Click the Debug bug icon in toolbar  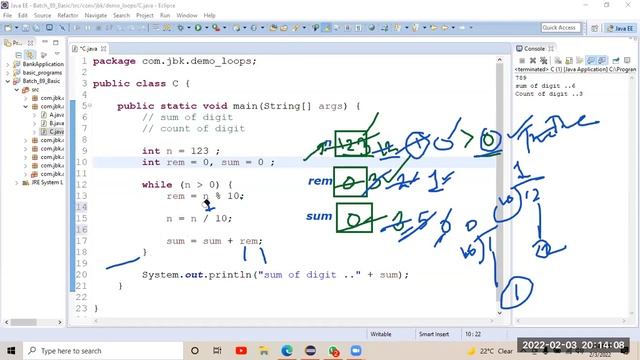(x=180, y=28)
